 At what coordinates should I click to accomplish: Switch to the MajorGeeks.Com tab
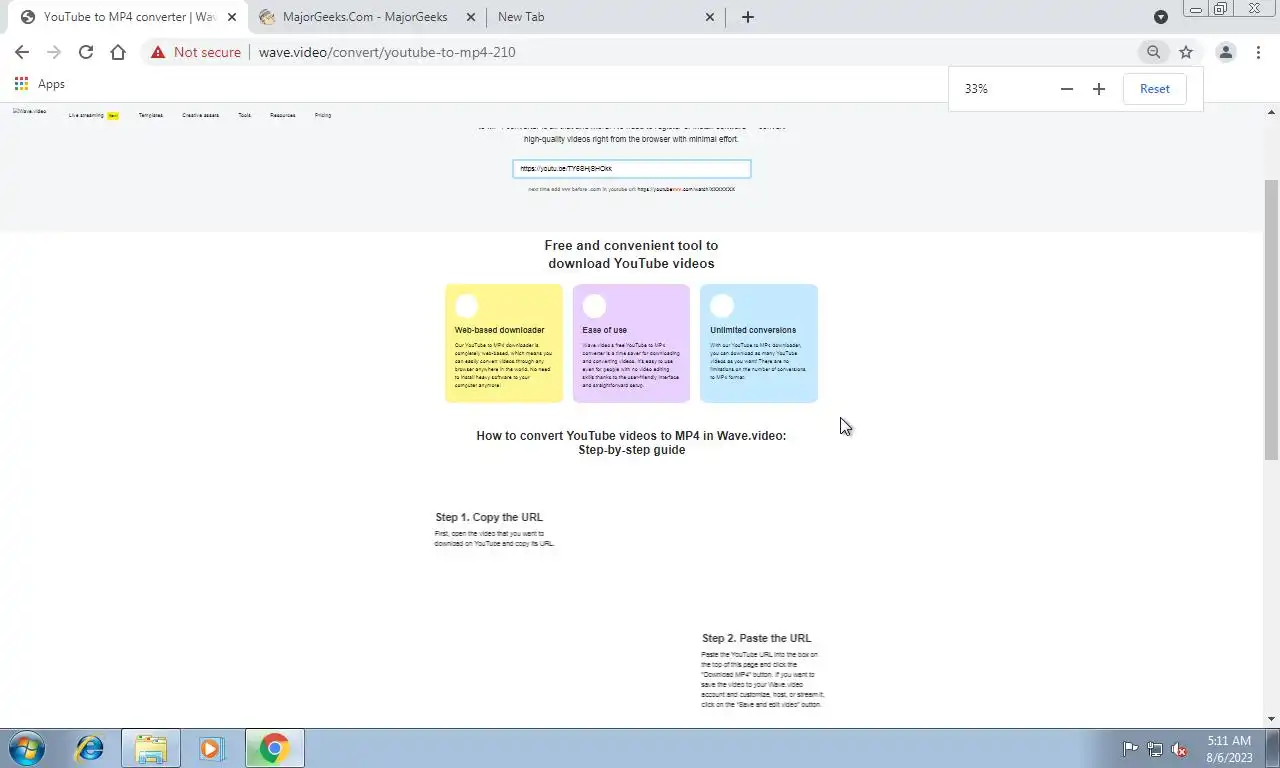click(364, 17)
